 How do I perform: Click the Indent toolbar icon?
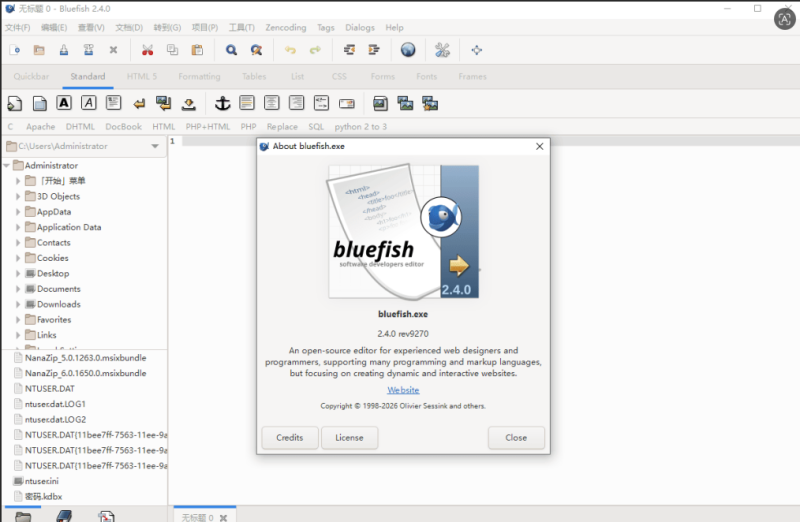[x=374, y=50]
